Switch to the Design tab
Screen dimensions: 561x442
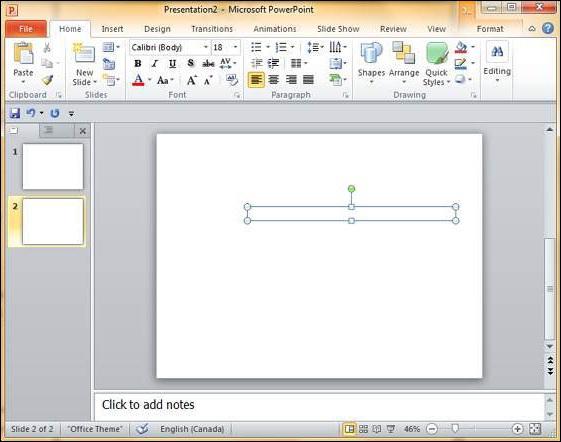pos(157,29)
